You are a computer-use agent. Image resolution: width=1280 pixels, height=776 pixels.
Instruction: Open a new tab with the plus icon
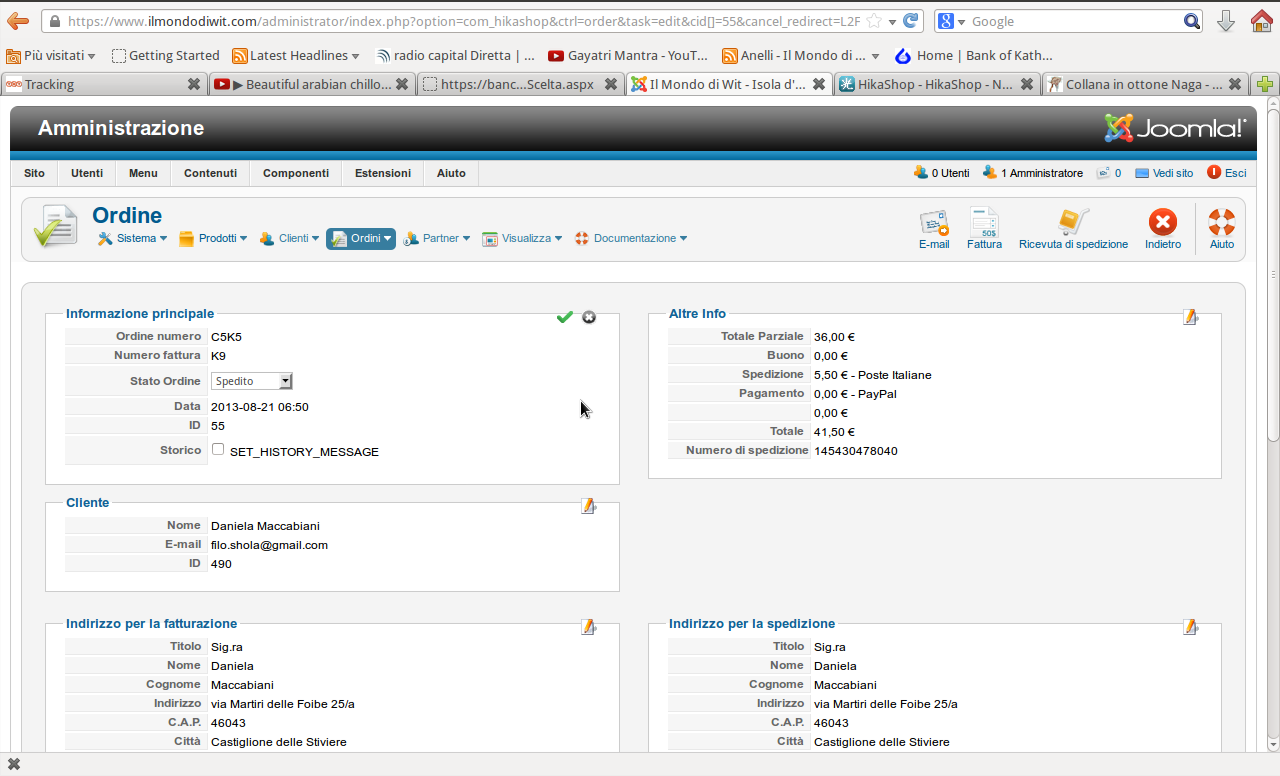tap(1266, 85)
